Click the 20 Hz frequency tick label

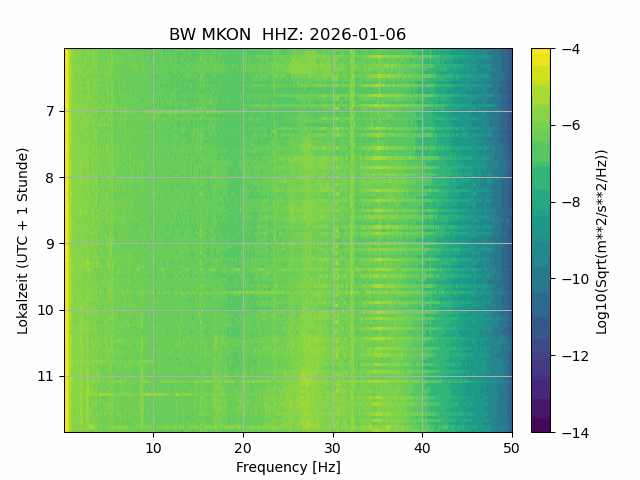243,449
